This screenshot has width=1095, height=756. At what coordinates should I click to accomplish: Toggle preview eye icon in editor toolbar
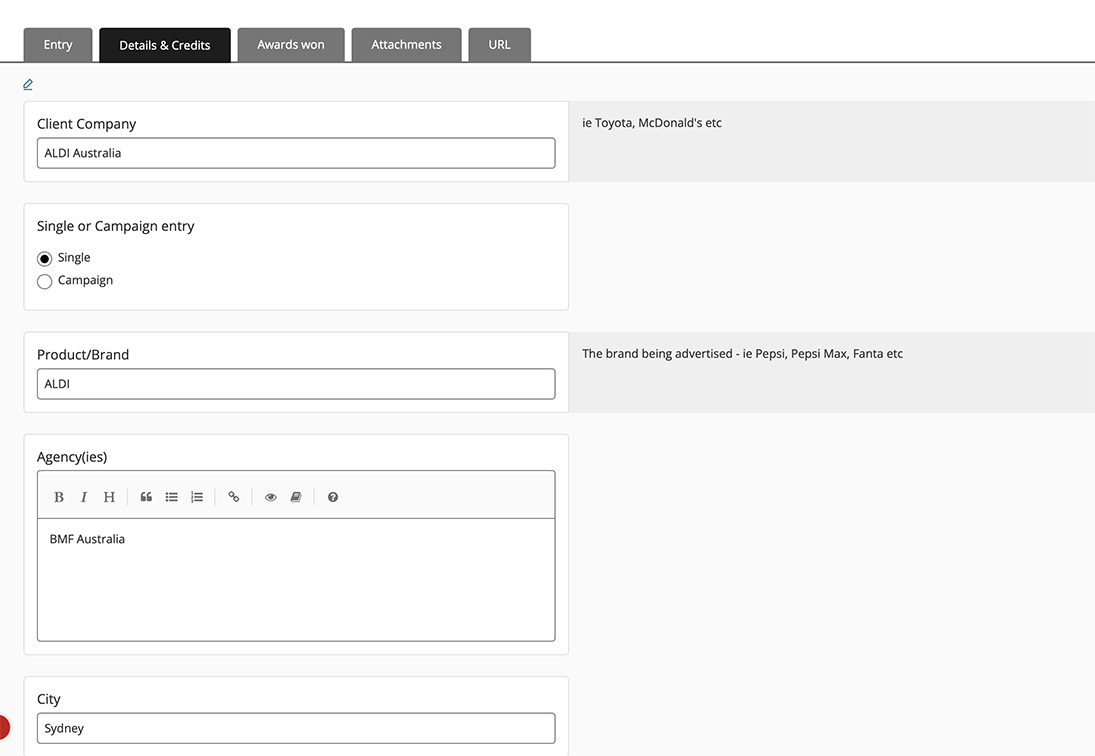(x=271, y=497)
